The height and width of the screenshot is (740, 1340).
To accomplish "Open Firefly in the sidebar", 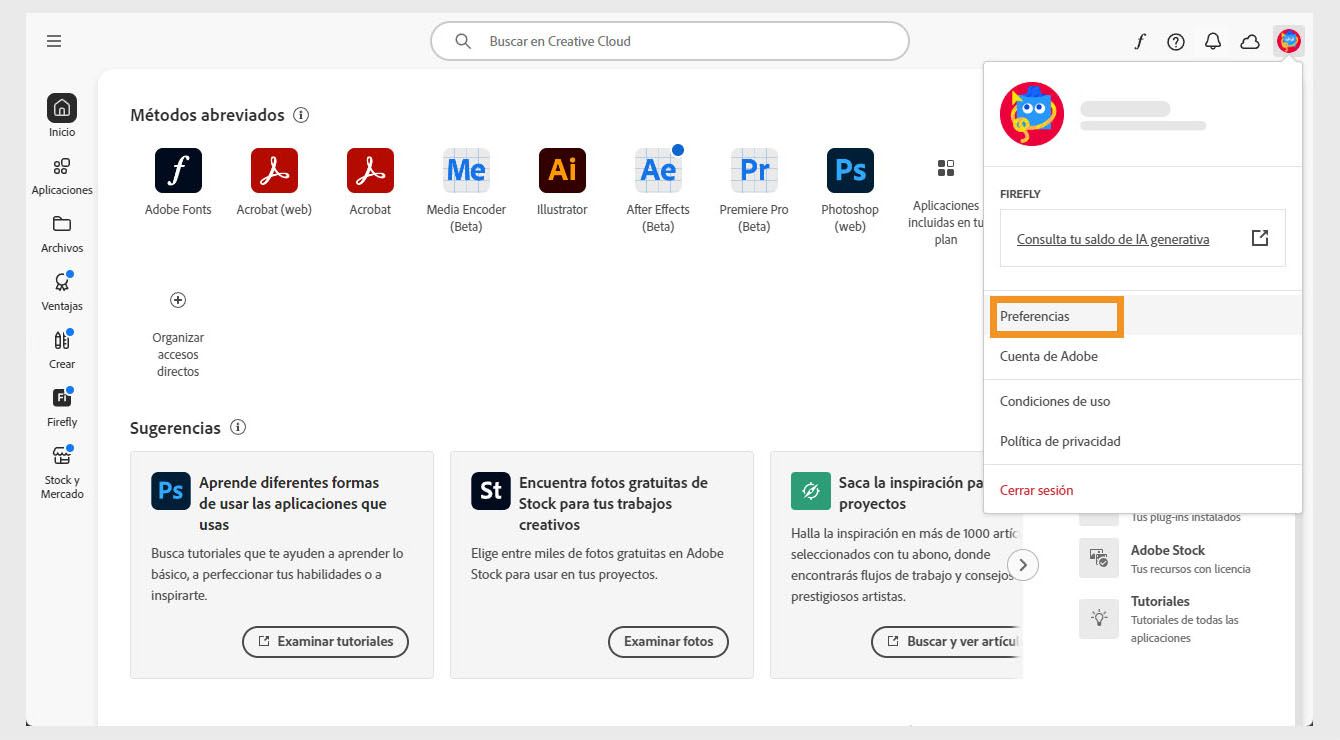I will (62, 407).
